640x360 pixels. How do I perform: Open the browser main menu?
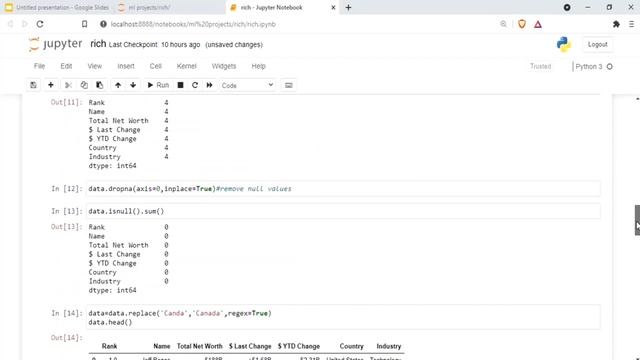click(631, 24)
